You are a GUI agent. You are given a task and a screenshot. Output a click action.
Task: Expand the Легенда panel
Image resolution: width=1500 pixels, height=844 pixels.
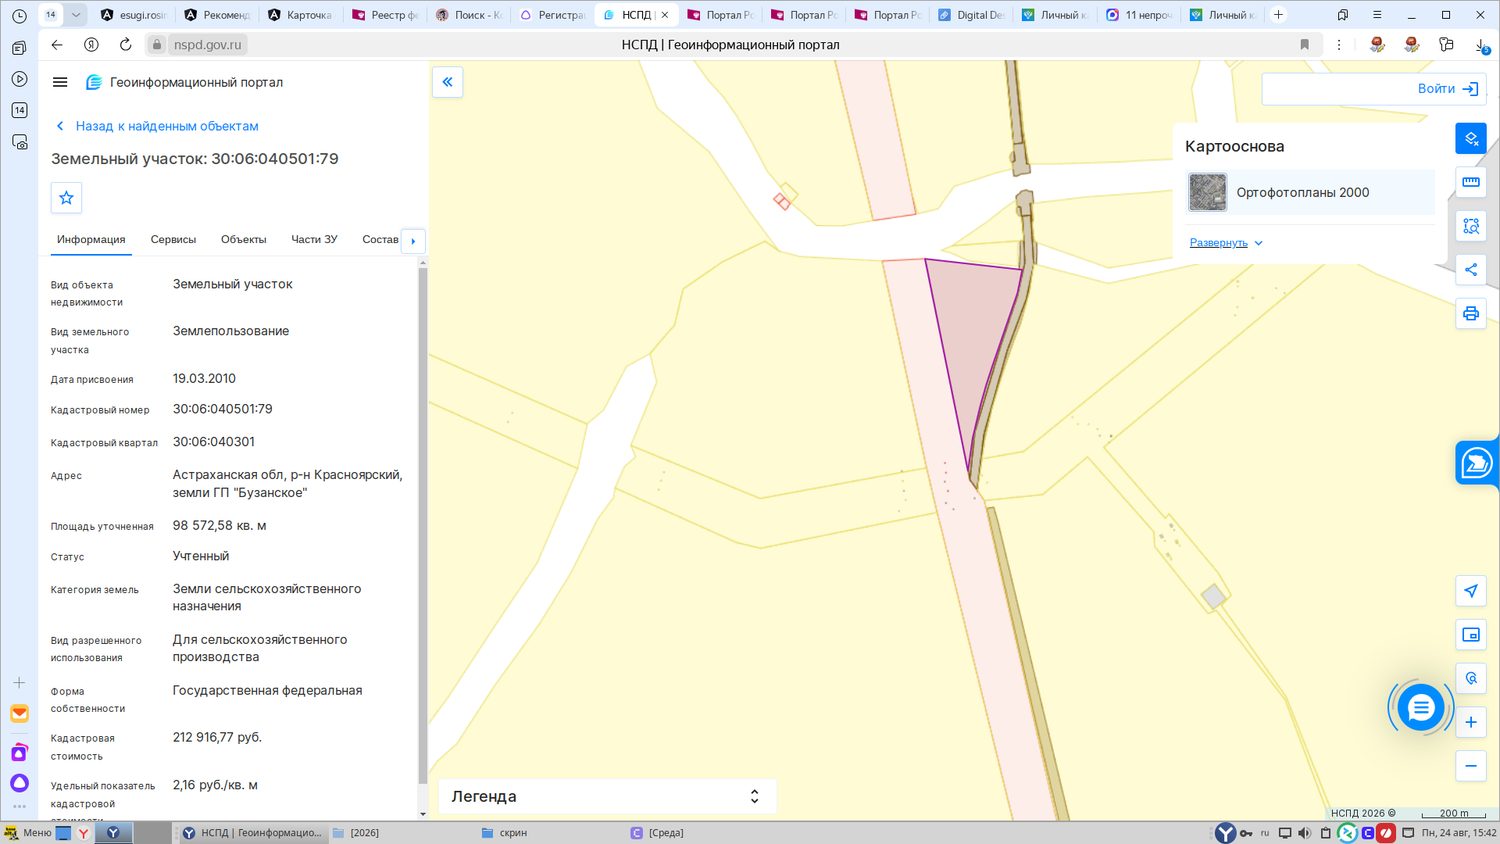click(x=607, y=796)
